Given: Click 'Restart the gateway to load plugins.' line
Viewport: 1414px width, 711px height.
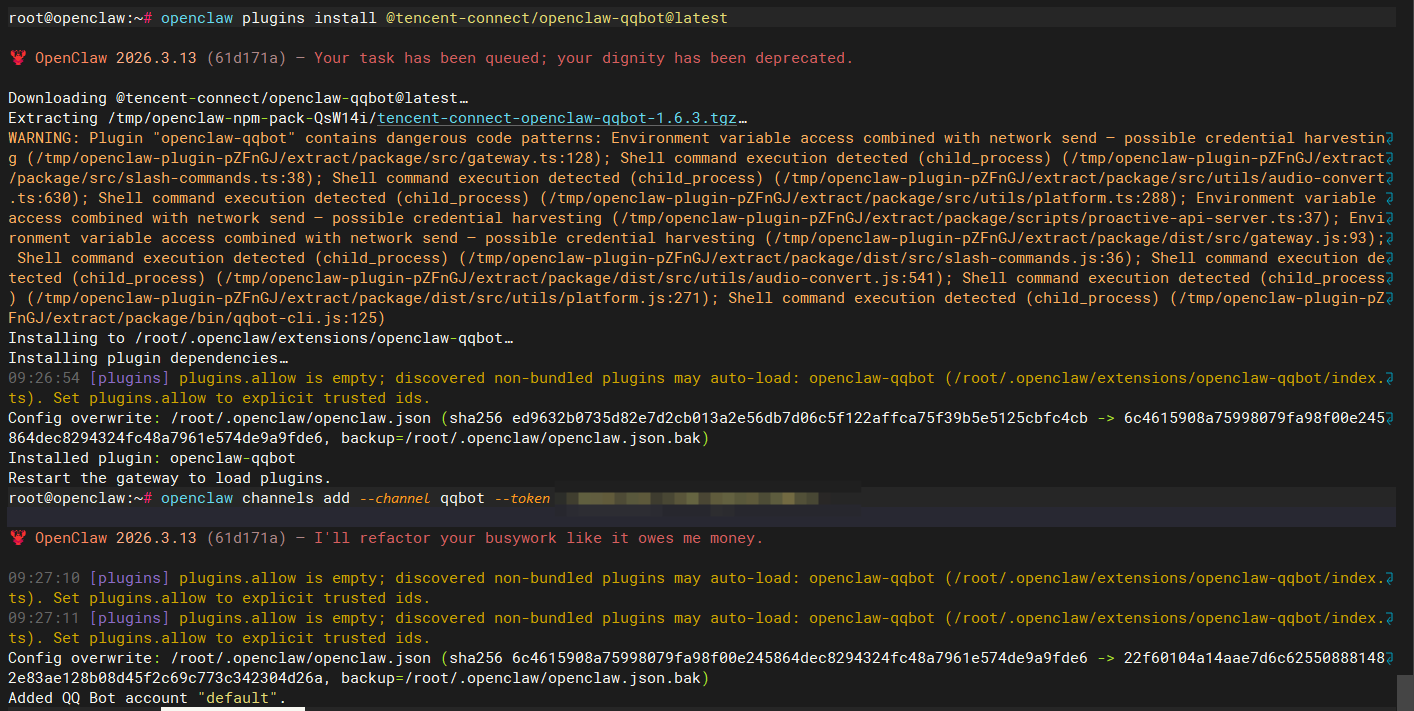Looking at the screenshot, I should click(x=170, y=478).
